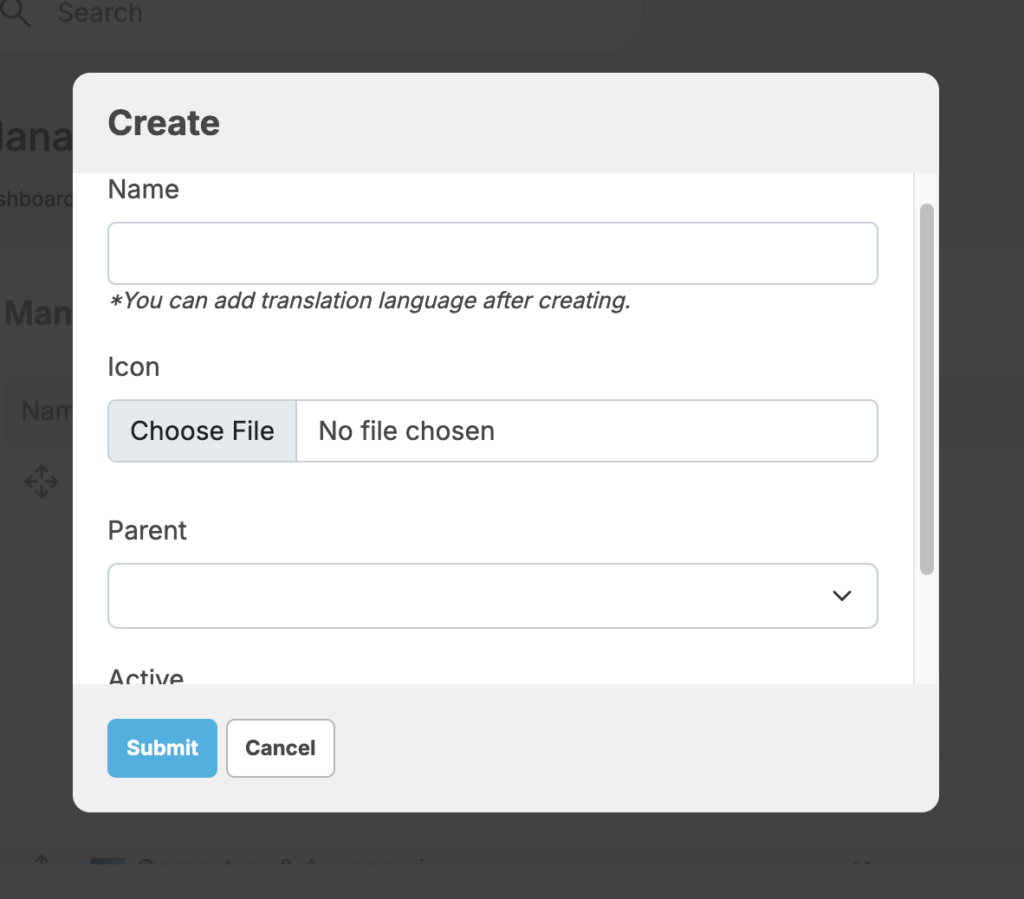Click the Parent dropdown chevron arrow
The height and width of the screenshot is (899, 1024).
[x=841, y=596]
